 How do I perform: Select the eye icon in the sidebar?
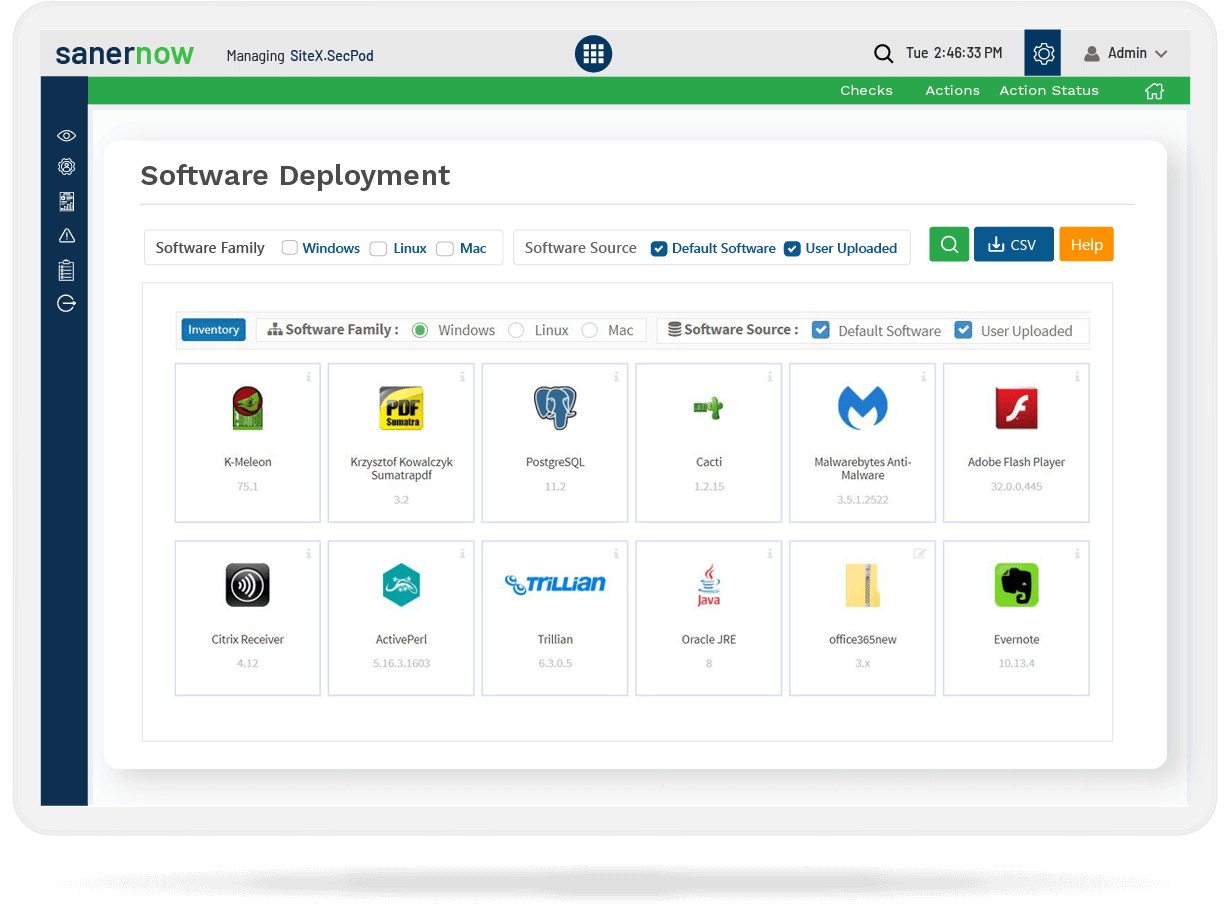[x=65, y=135]
